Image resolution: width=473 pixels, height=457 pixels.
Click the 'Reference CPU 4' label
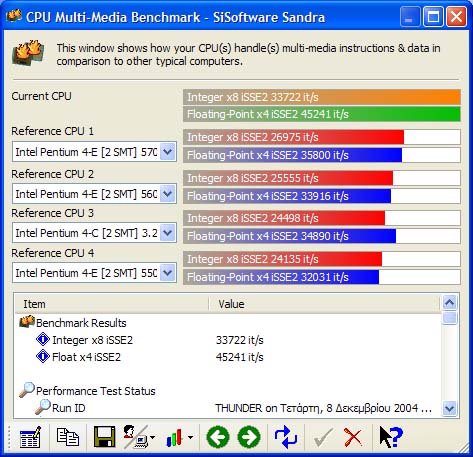(52, 253)
